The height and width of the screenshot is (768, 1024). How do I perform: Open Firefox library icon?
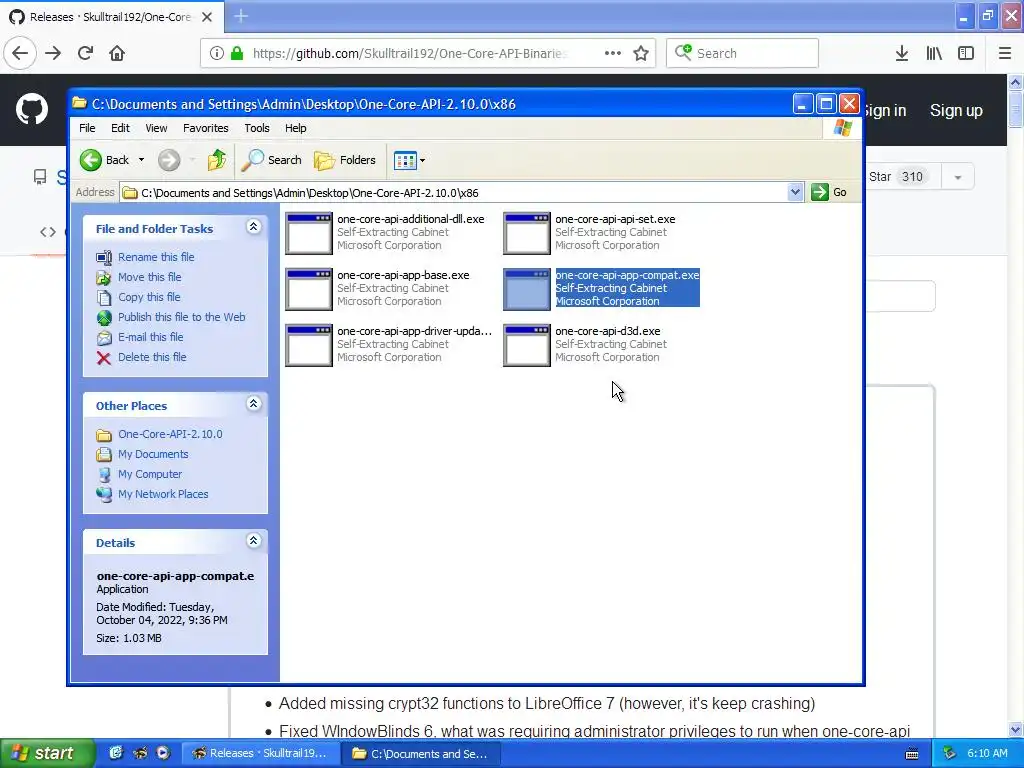[x=934, y=53]
